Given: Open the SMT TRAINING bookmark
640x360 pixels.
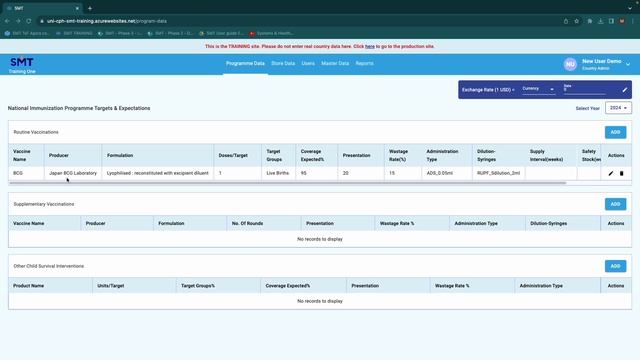Looking at the screenshot, I should coord(74,33).
